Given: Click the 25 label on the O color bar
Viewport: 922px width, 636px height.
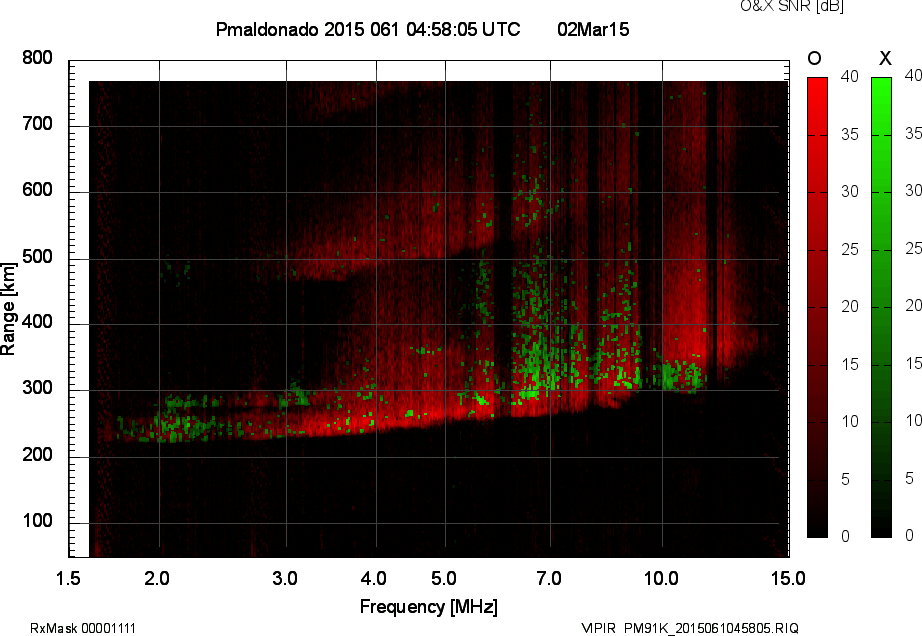Looking at the screenshot, I should click(850, 249).
